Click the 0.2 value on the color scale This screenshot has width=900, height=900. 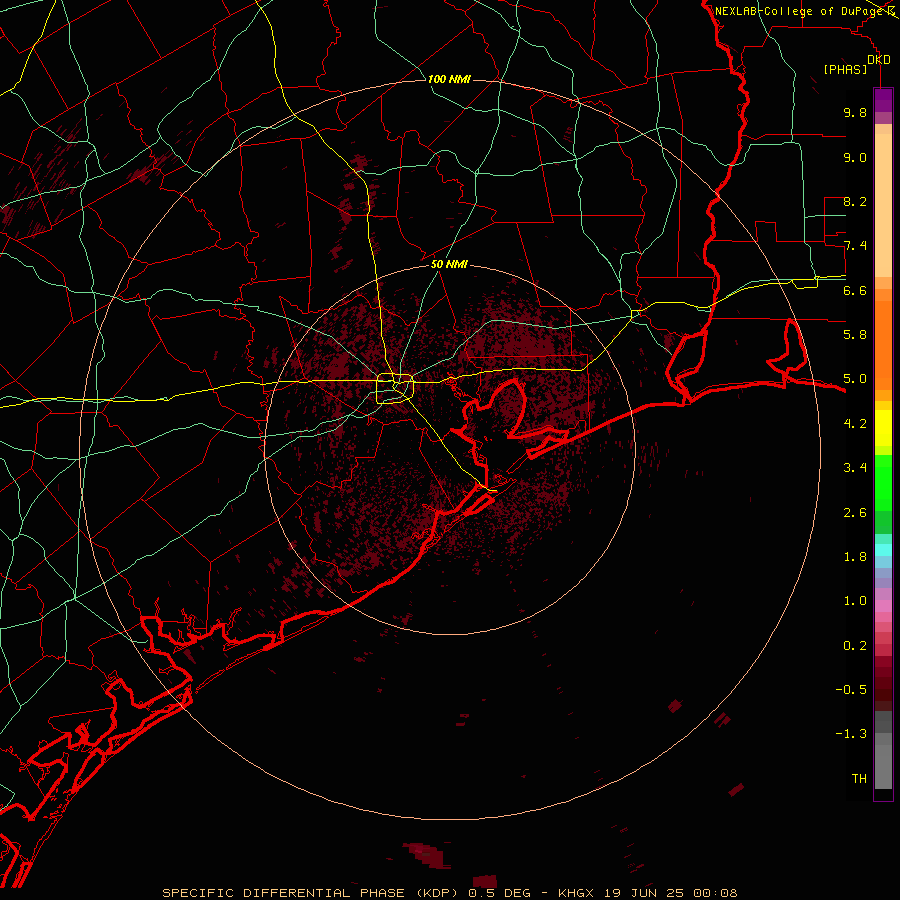coord(855,646)
